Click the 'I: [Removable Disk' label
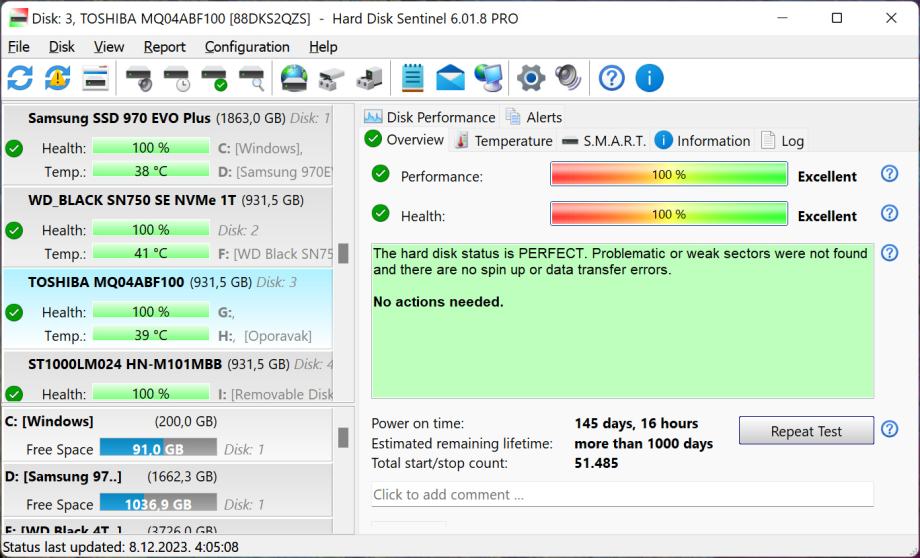920x558 pixels. coord(276,394)
